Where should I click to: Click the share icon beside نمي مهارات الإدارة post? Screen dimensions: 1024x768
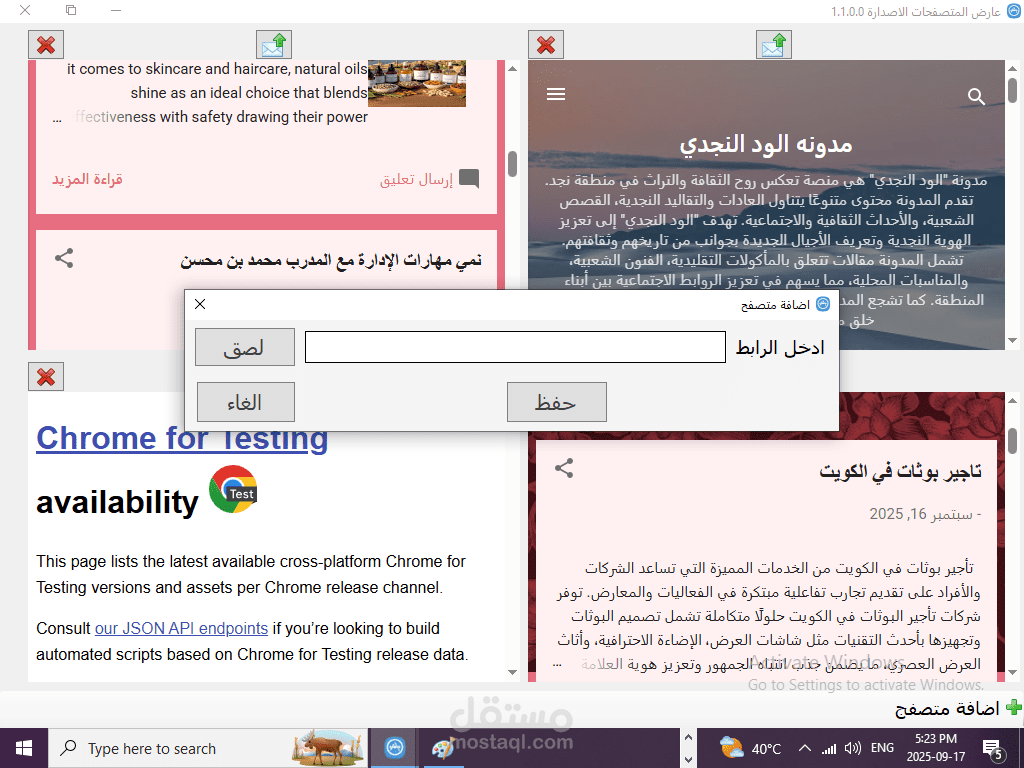click(64, 259)
